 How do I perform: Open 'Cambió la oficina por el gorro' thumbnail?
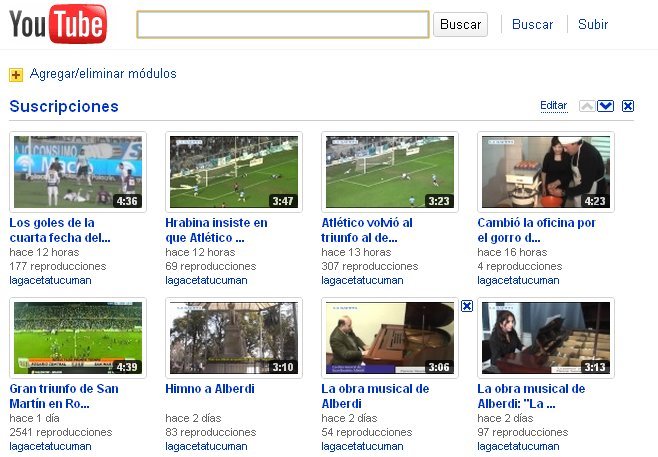545,172
